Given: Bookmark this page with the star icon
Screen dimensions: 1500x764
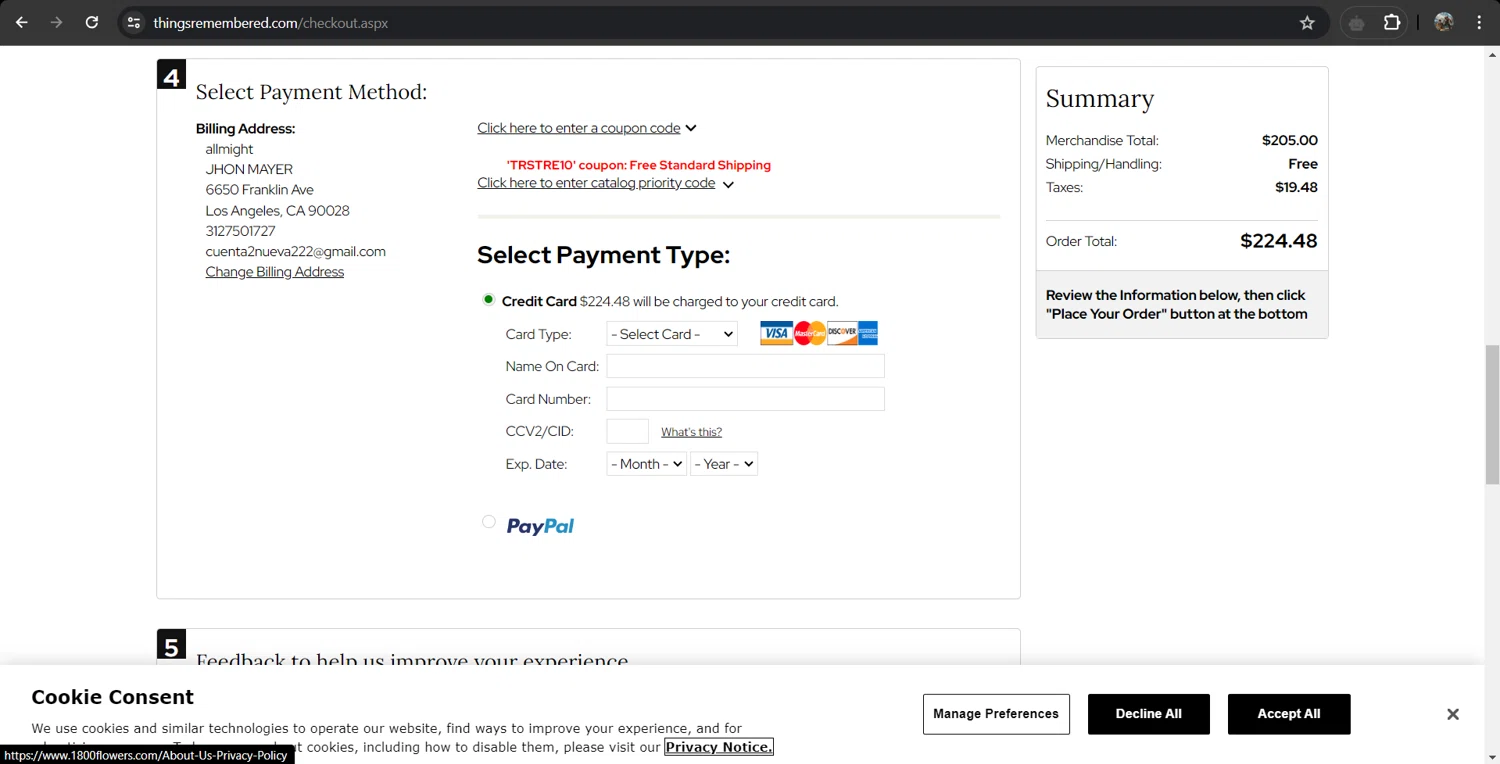Looking at the screenshot, I should click(x=1307, y=23).
